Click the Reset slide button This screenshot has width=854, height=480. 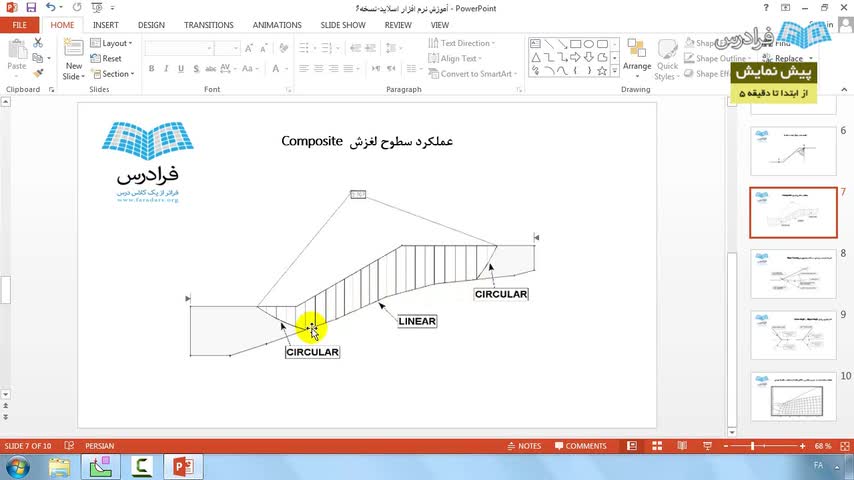tap(106, 58)
